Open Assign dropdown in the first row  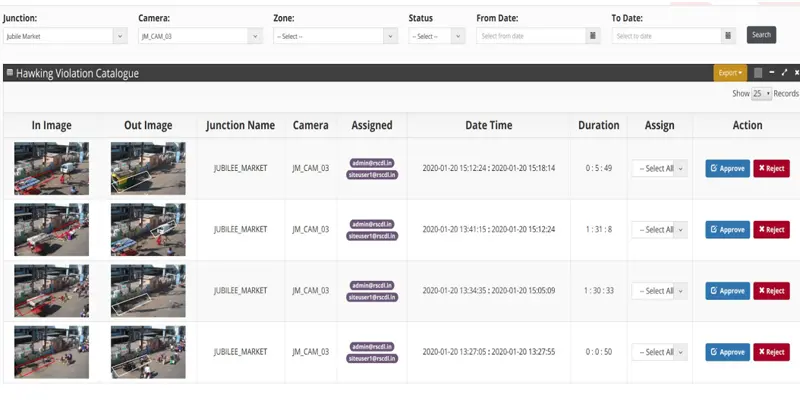[659, 169]
